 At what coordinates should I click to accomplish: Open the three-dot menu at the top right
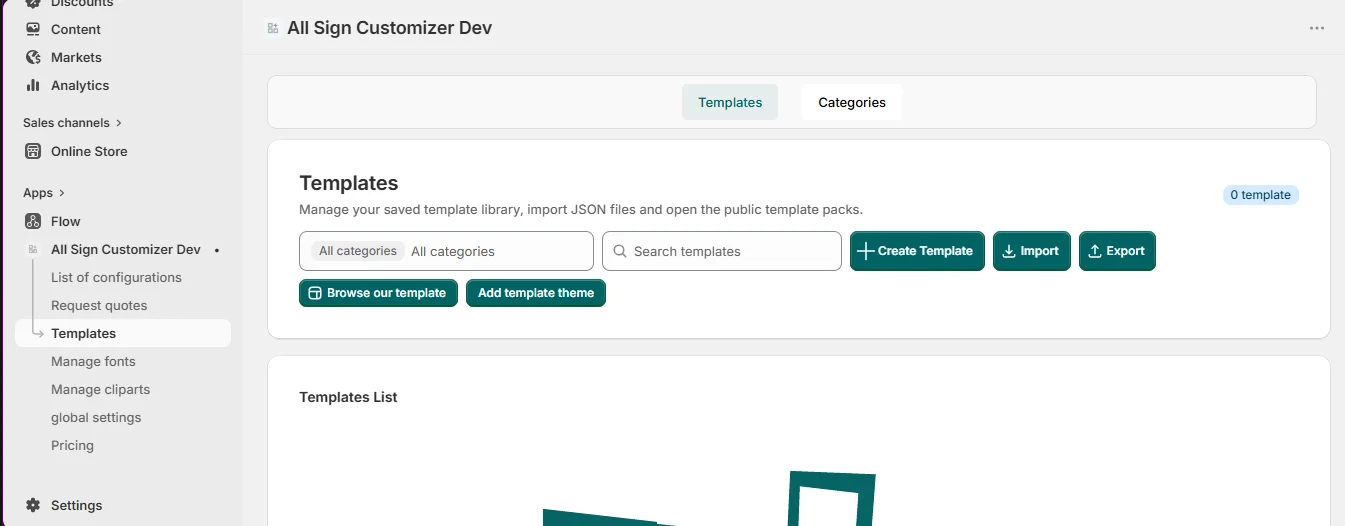pyautogui.click(x=1317, y=28)
